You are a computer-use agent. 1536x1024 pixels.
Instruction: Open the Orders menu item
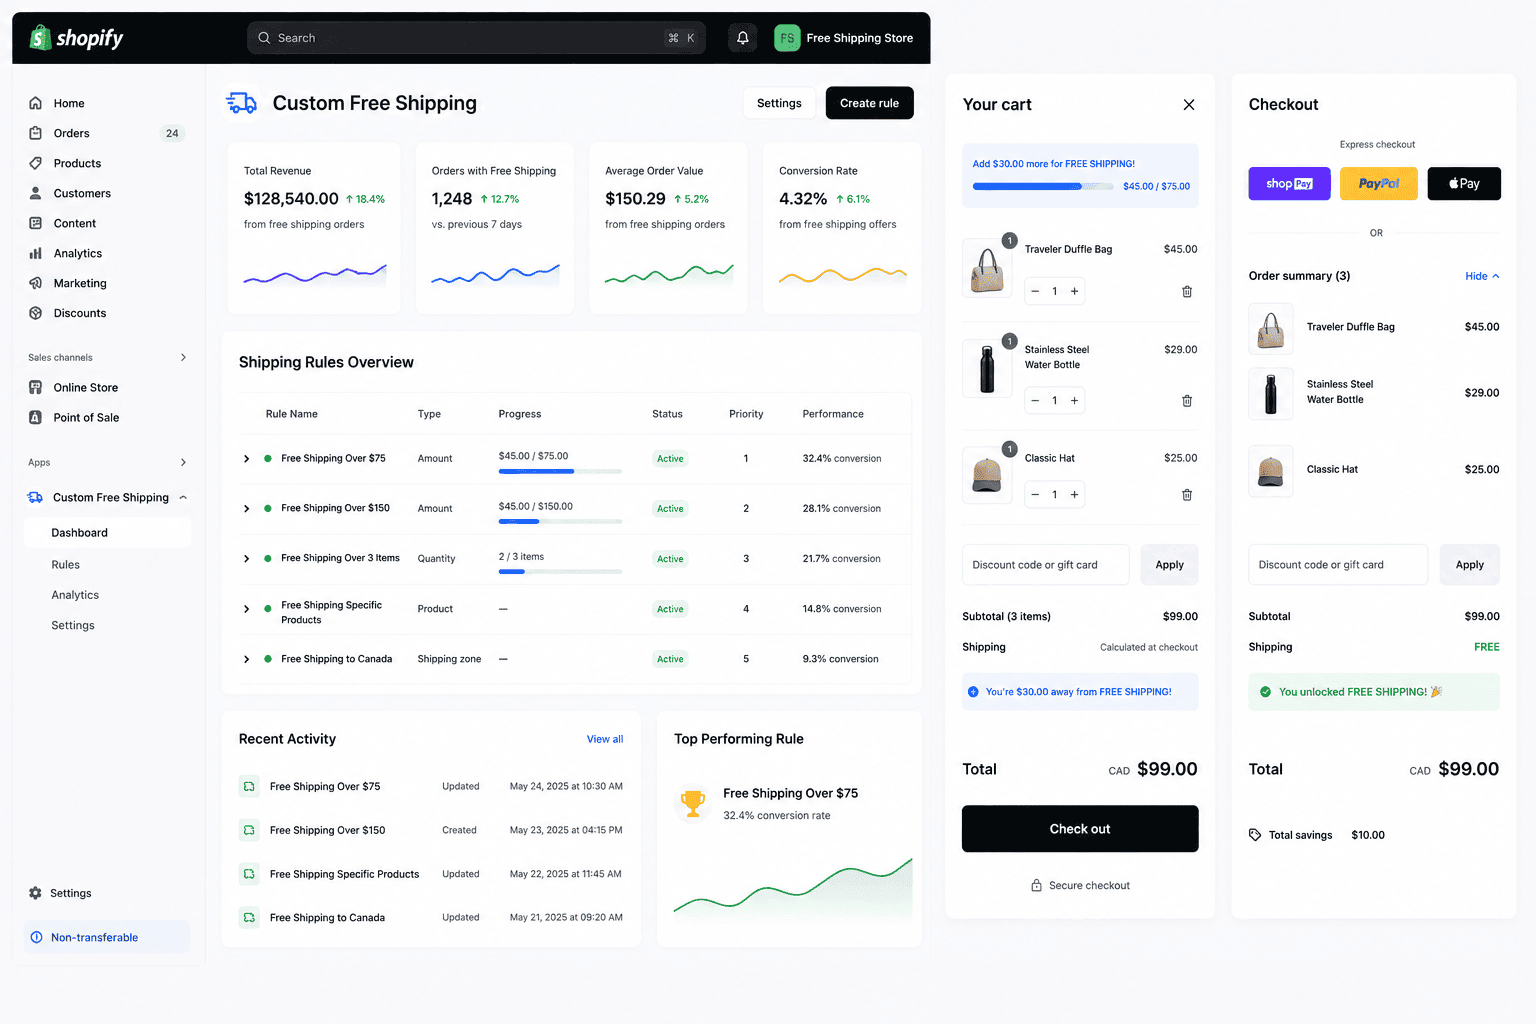click(106, 133)
